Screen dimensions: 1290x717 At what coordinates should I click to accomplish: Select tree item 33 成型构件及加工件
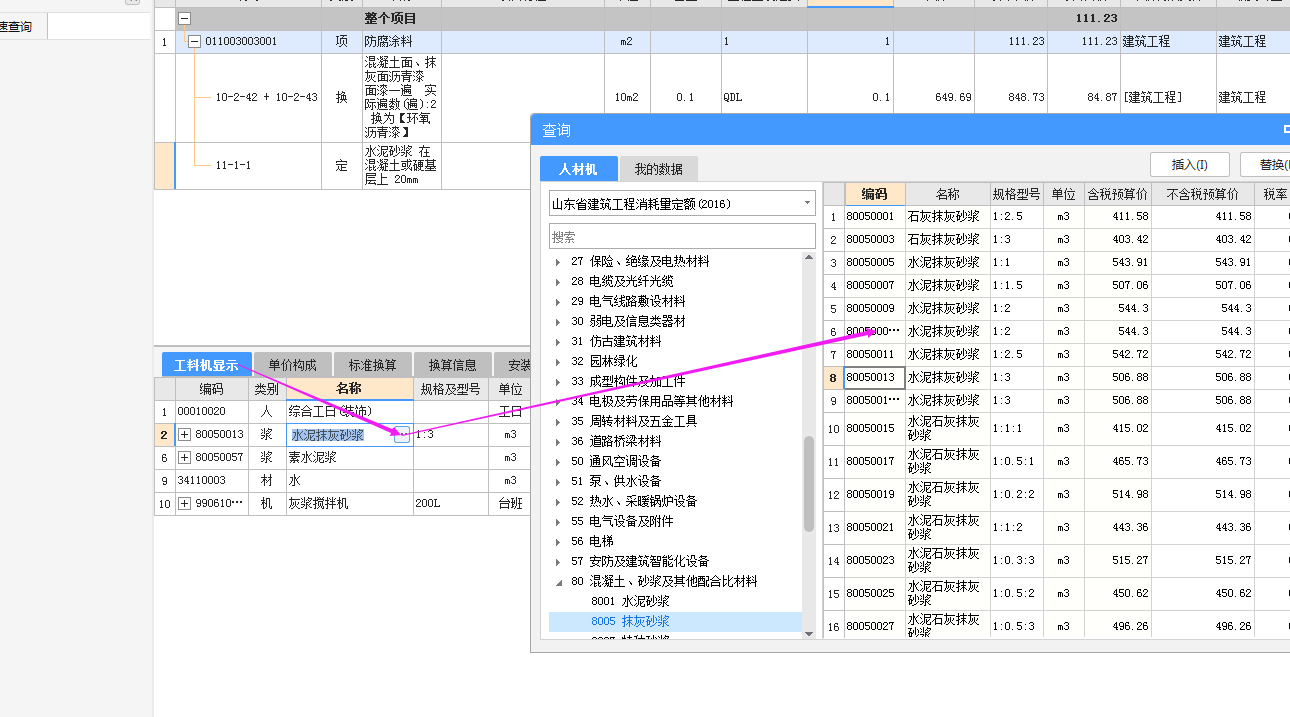(x=628, y=382)
